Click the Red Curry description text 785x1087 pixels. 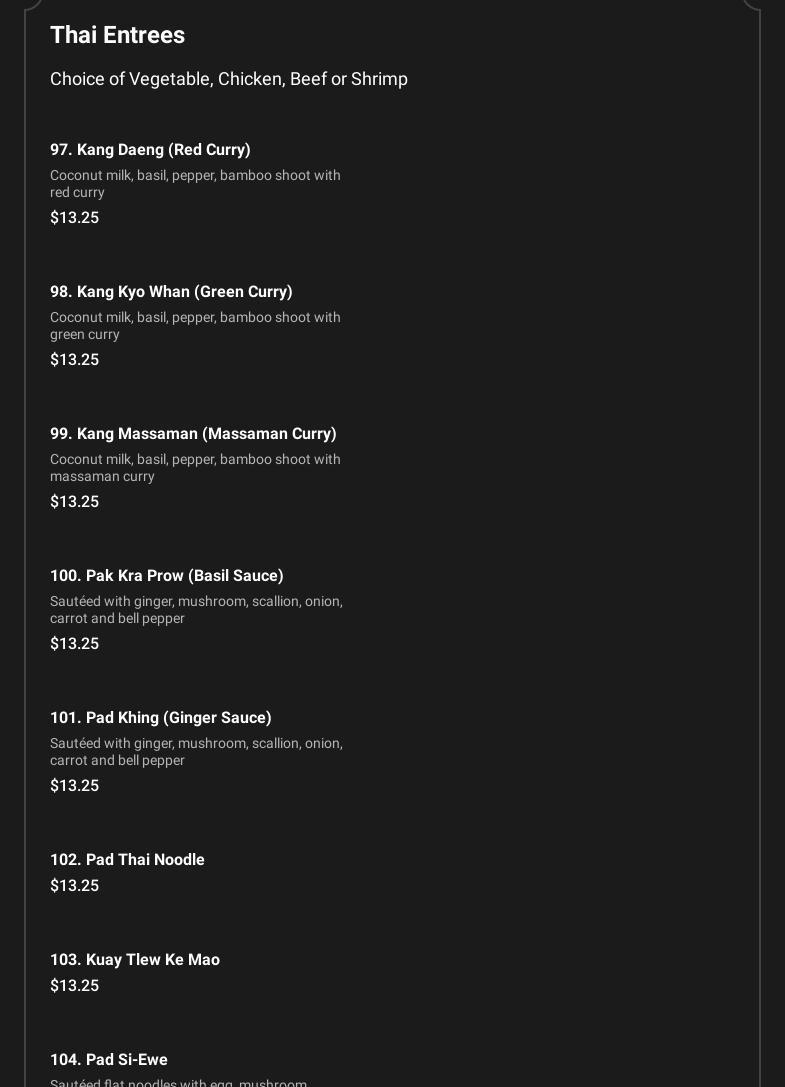tap(195, 184)
